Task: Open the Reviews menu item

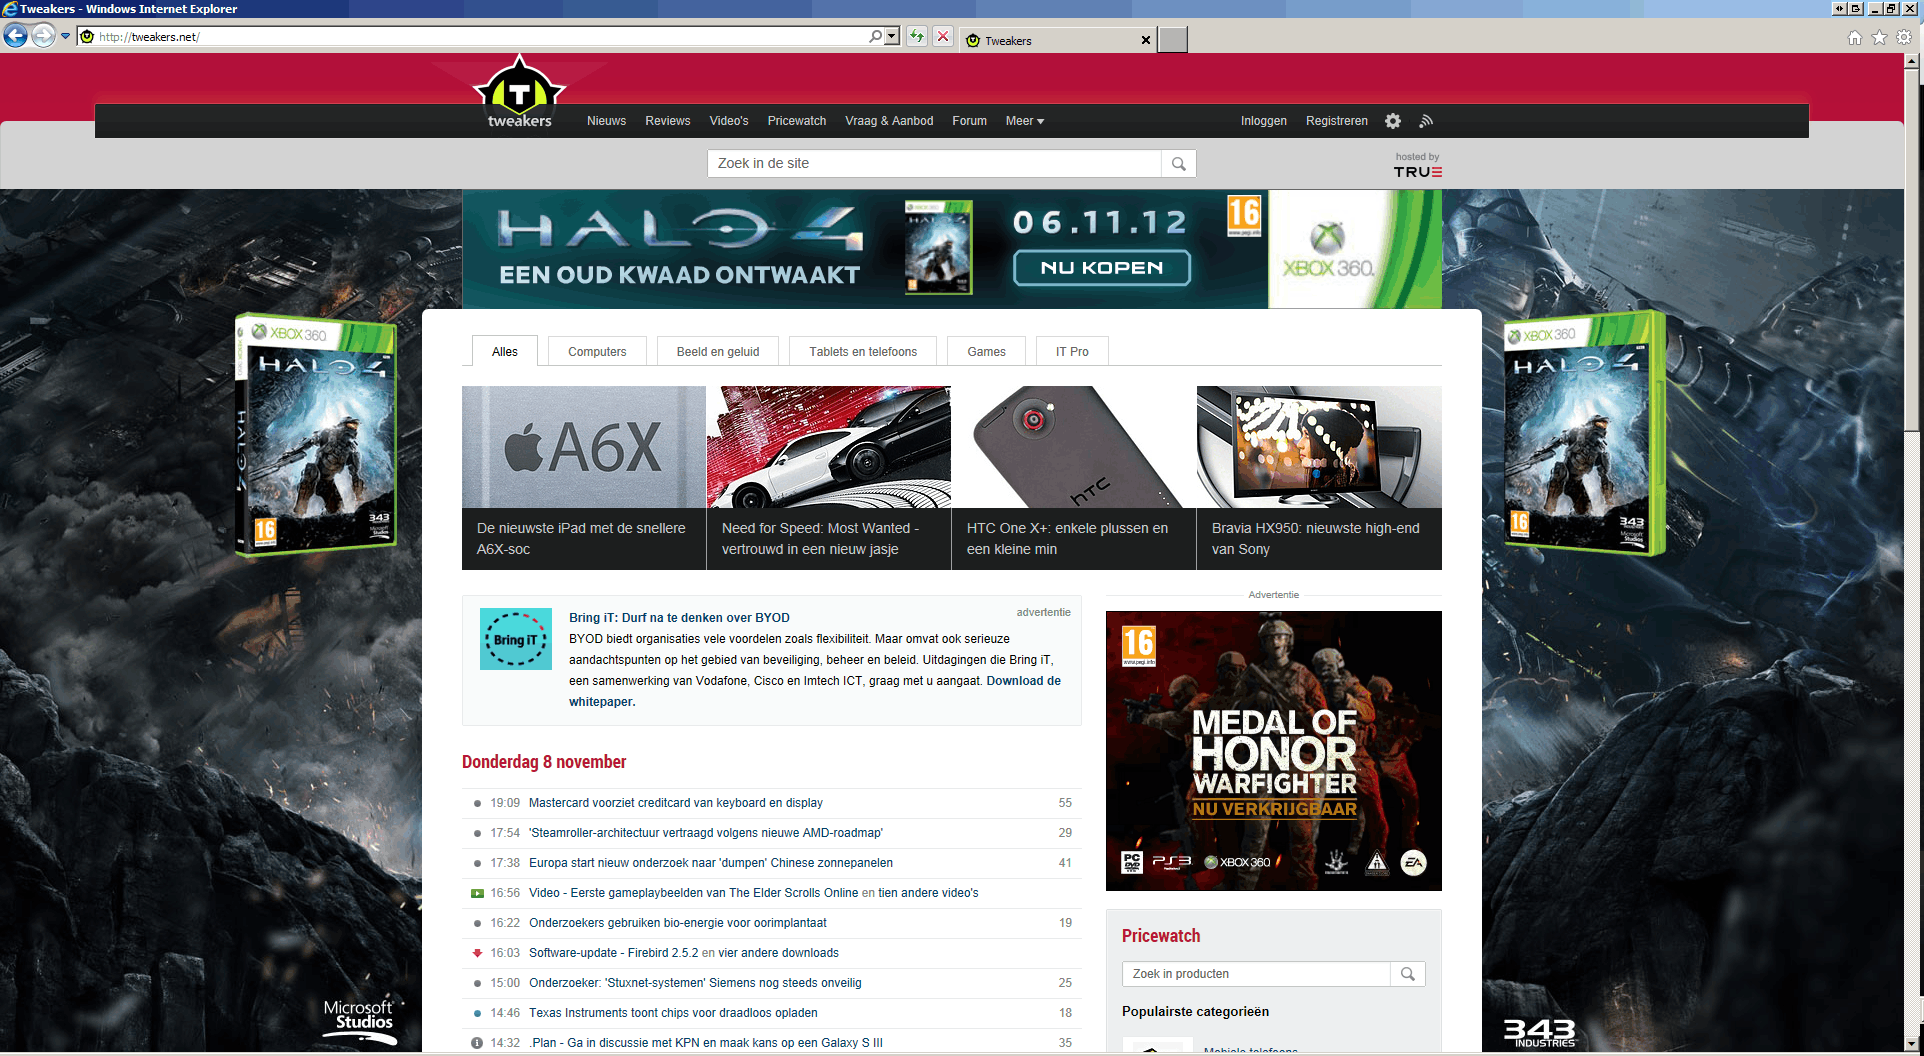Action: point(667,121)
